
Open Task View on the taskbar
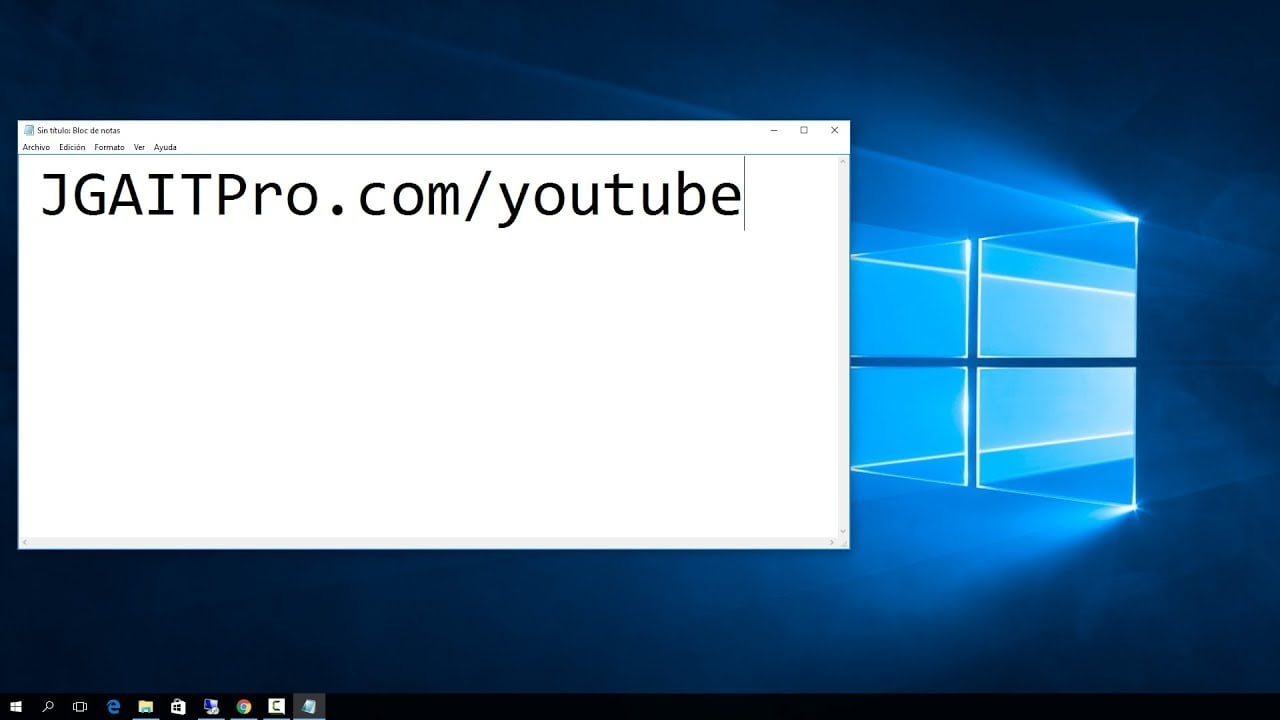(80, 707)
